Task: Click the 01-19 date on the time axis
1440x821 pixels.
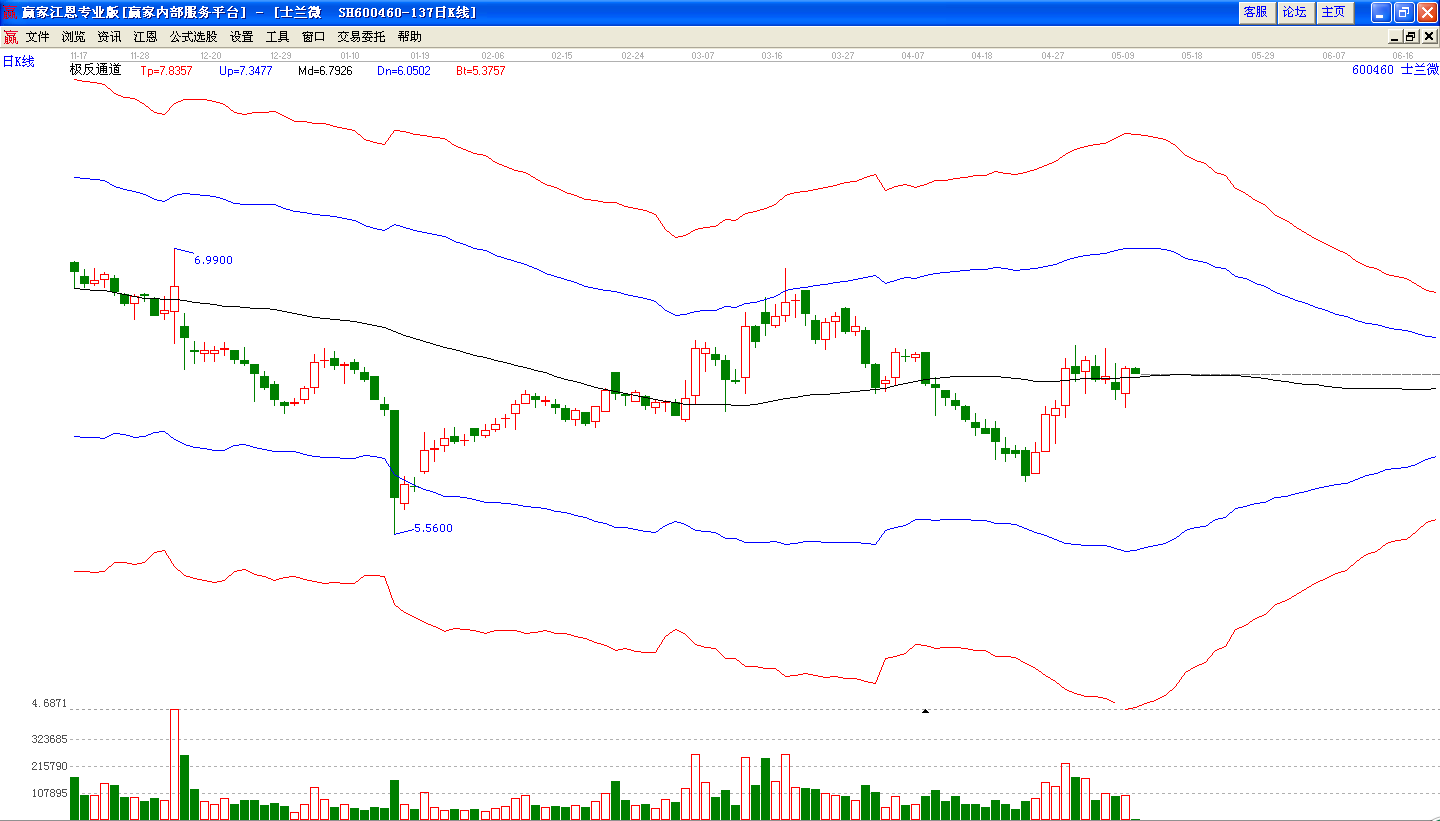Action: coord(420,56)
